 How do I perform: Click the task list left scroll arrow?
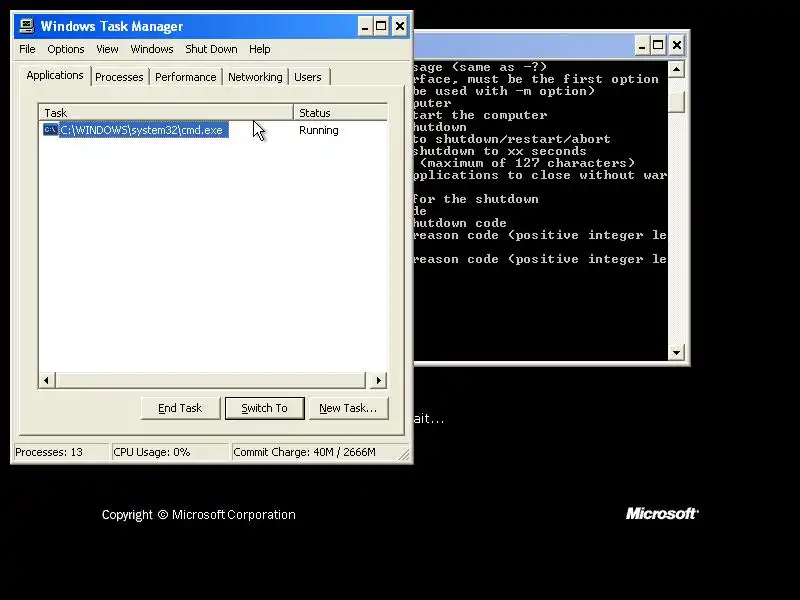coord(47,380)
